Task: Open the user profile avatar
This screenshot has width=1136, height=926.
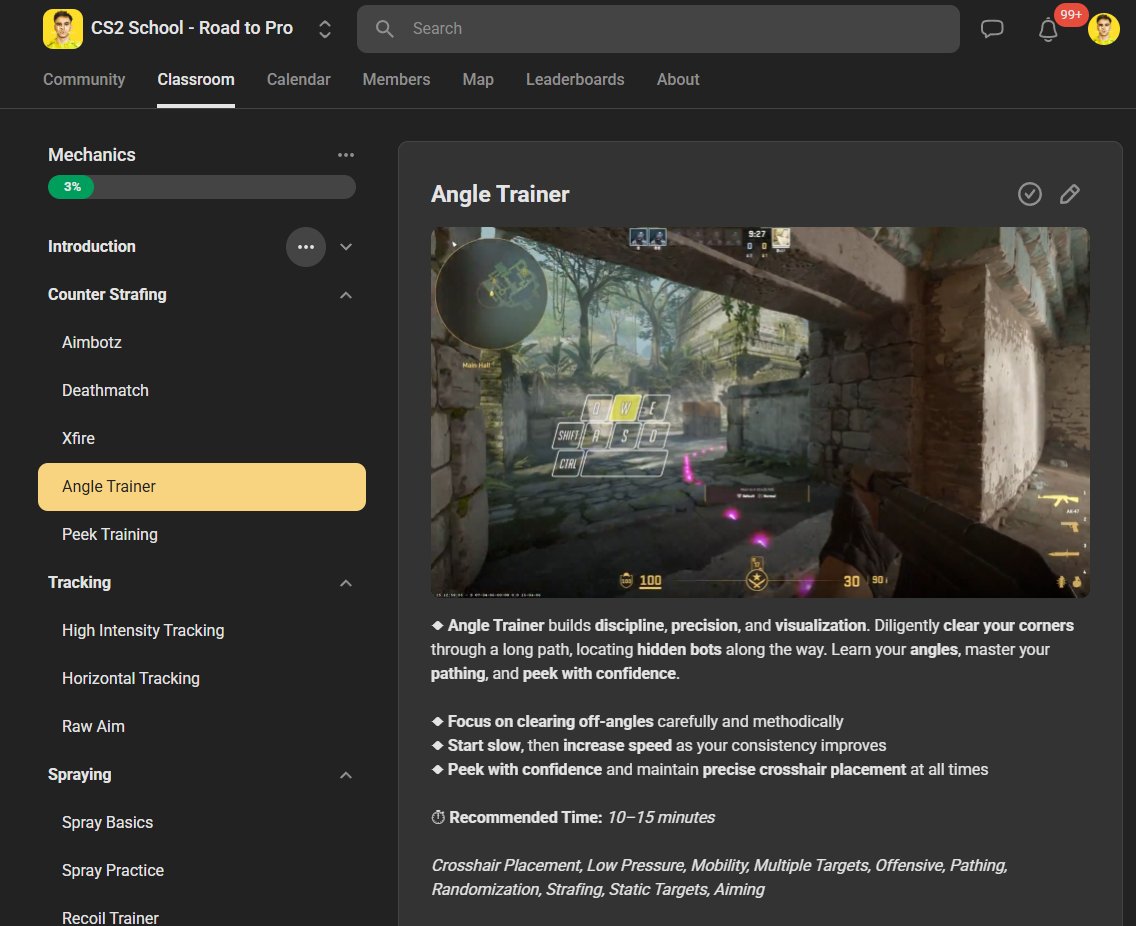Action: [1103, 29]
